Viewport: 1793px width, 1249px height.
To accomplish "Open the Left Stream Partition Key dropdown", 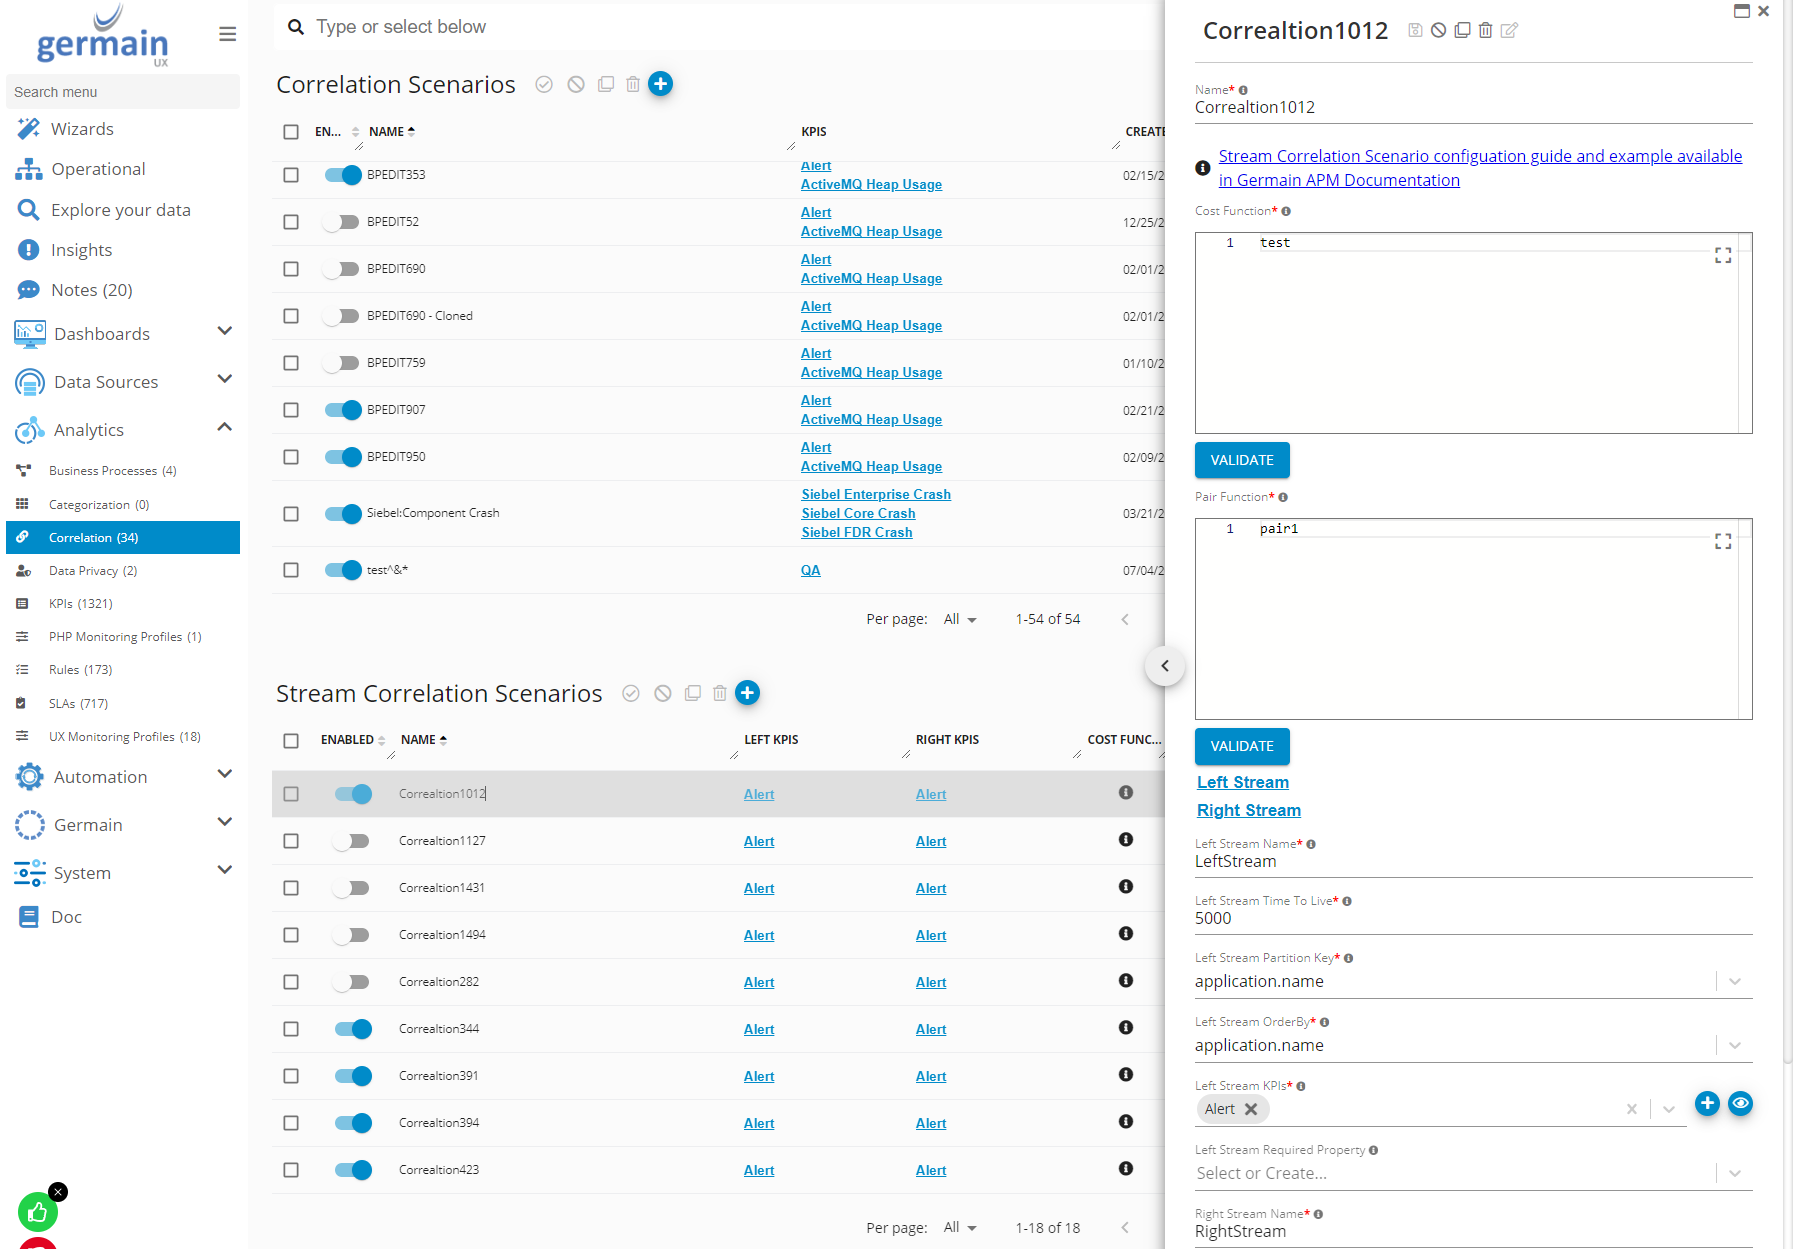I will [x=1734, y=982].
